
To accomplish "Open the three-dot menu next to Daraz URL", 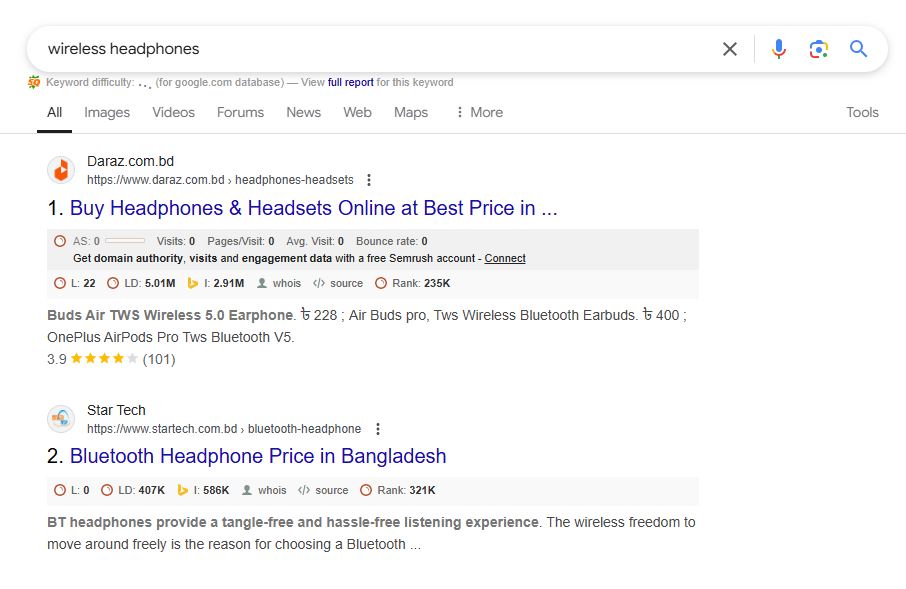I will 369,179.
